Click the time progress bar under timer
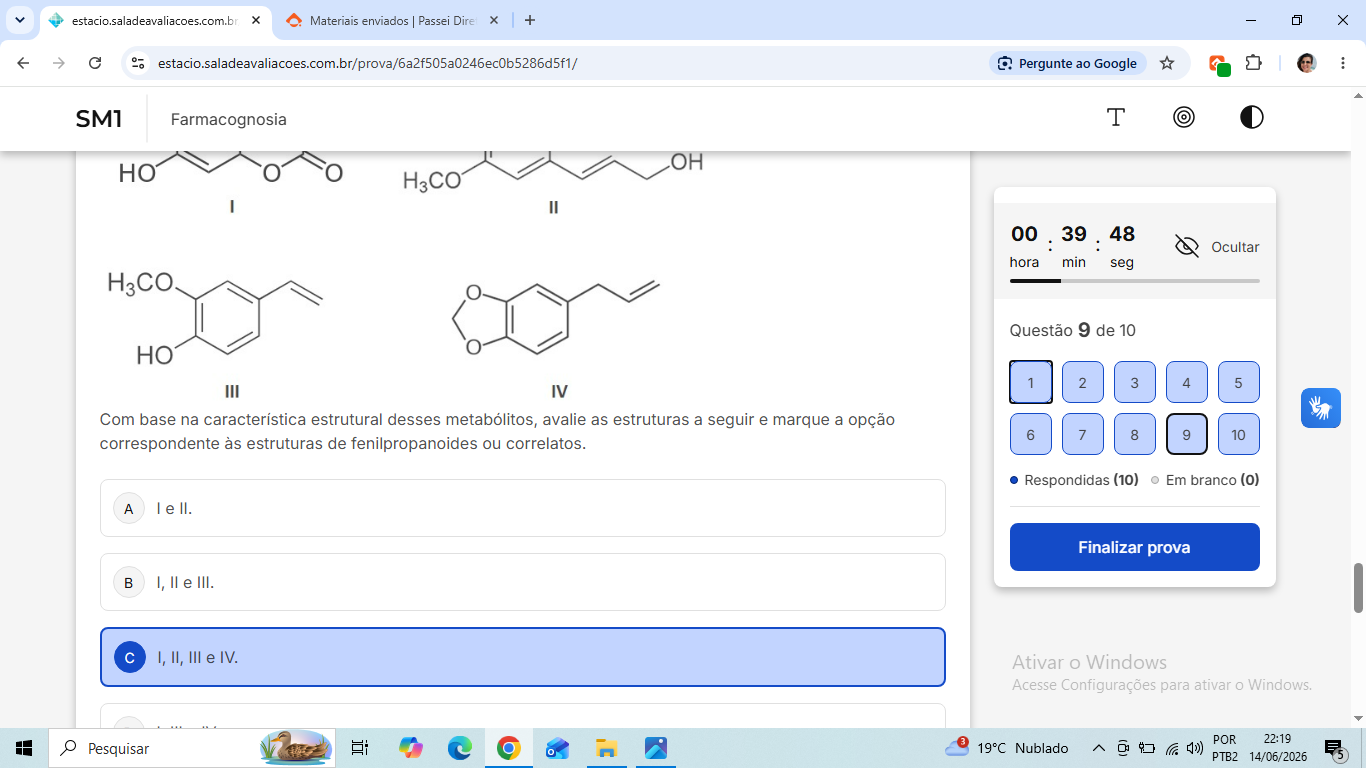 pyautogui.click(x=1135, y=281)
